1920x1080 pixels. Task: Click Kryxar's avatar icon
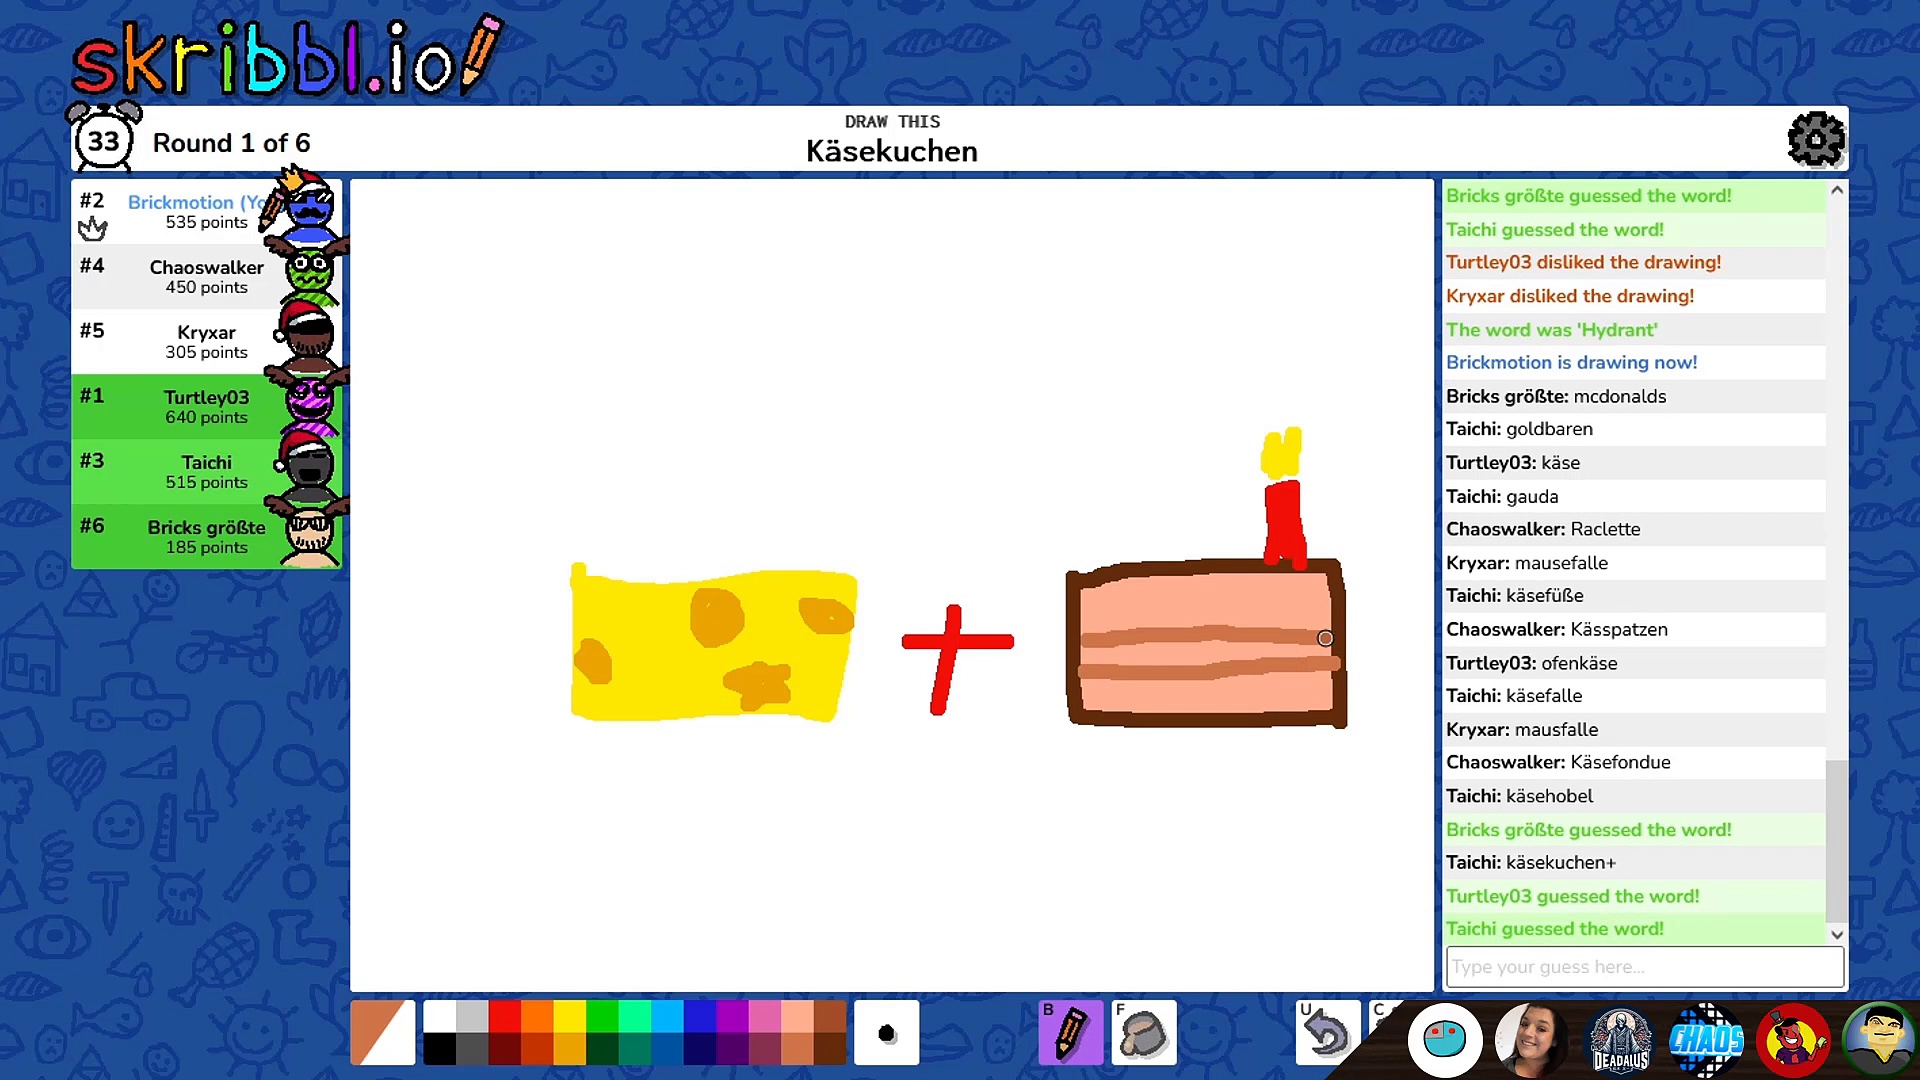[308, 336]
